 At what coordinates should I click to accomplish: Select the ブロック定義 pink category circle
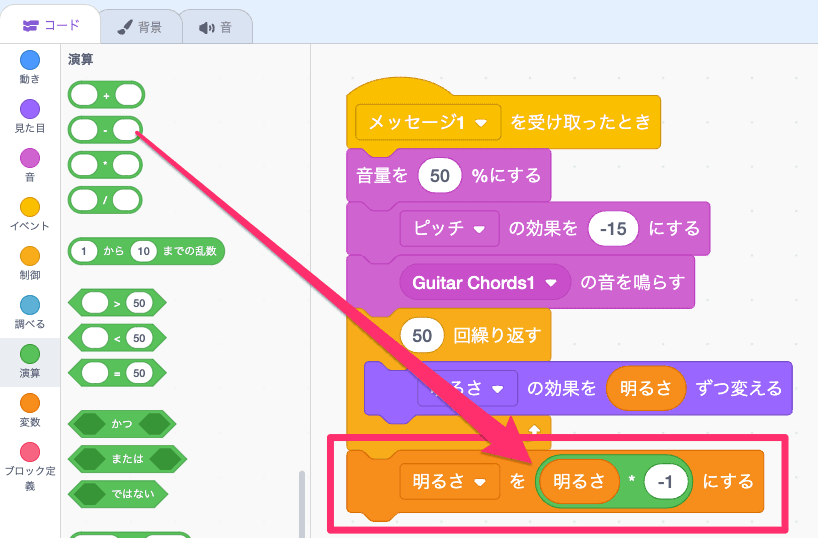click(x=30, y=452)
